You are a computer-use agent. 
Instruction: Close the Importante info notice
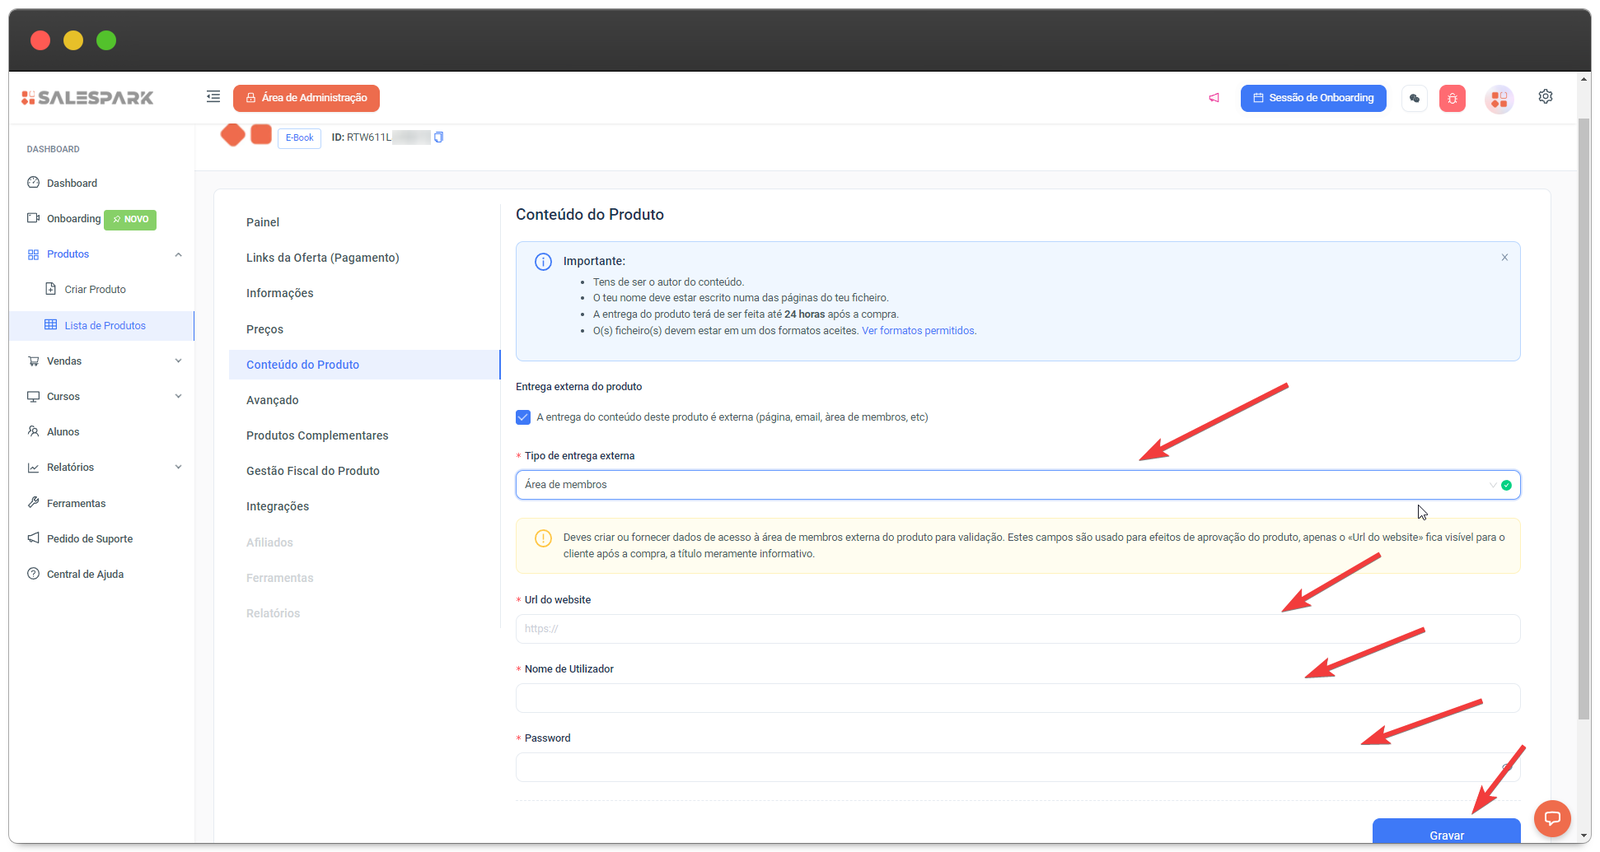1504,258
